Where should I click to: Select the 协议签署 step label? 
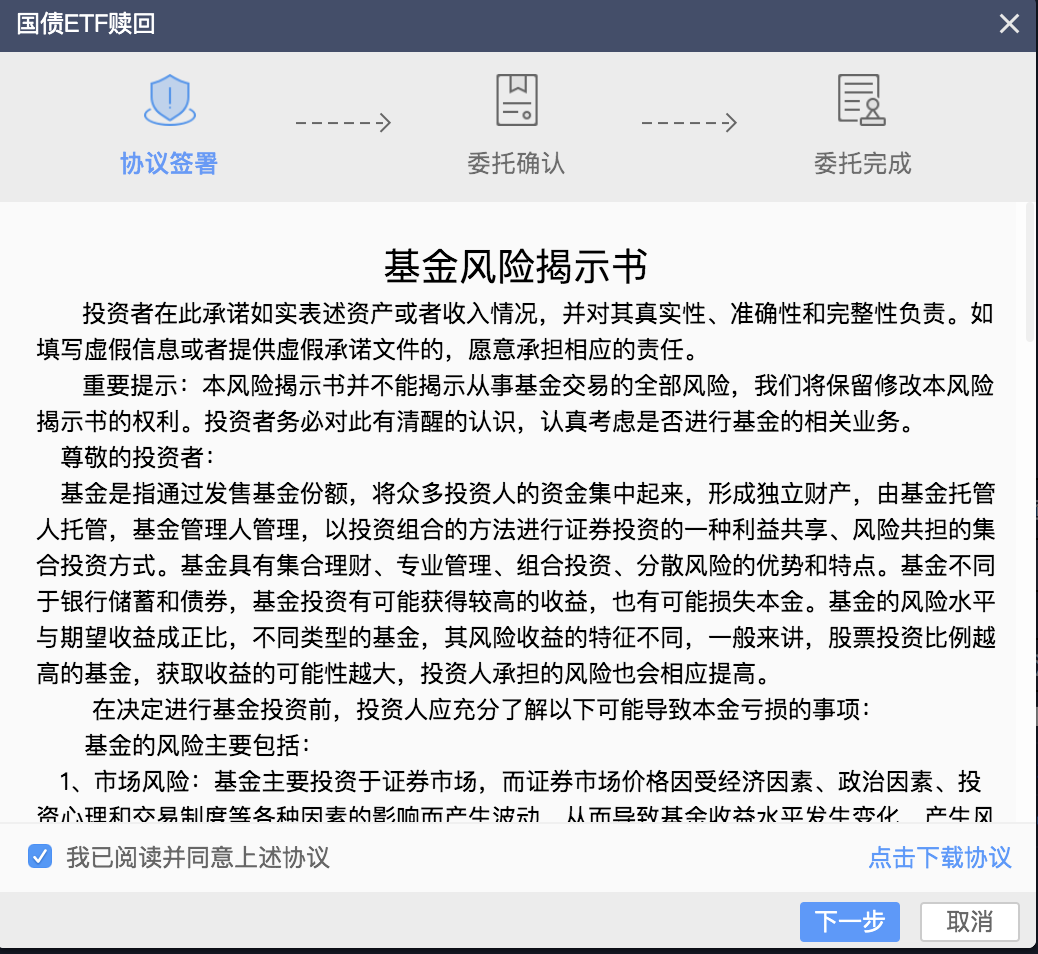coord(169,164)
